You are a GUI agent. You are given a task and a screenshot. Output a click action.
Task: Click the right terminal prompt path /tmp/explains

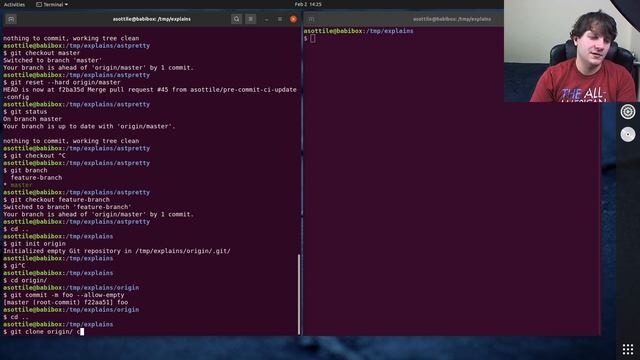[389, 31]
